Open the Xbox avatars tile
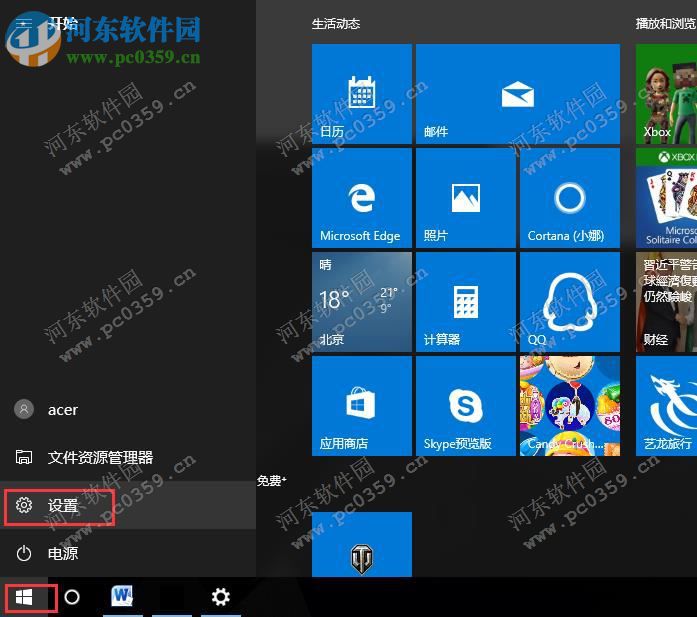This screenshot has width=697, height=617. (x=666, y=94)
